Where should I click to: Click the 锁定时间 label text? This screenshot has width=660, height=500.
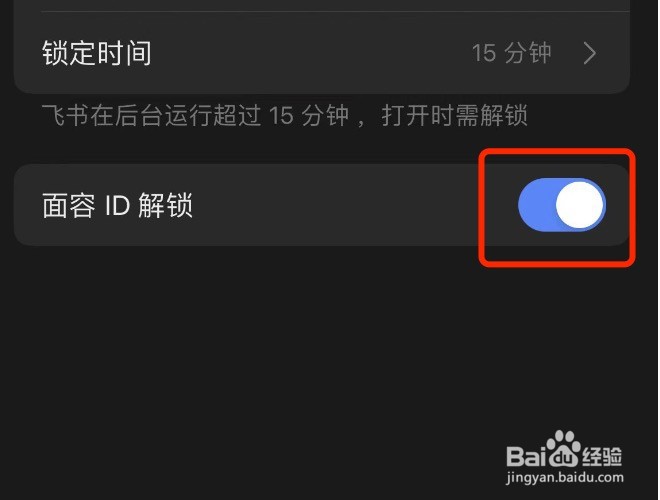point(96,53)
